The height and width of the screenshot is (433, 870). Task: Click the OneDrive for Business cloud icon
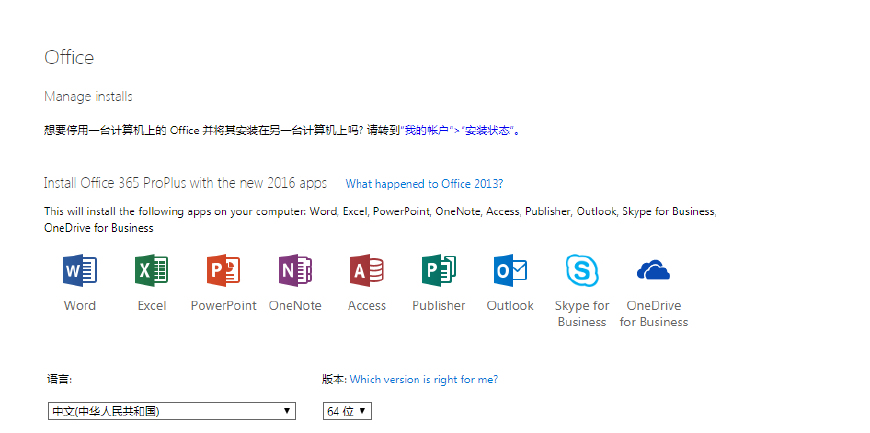tap(654, 270)
